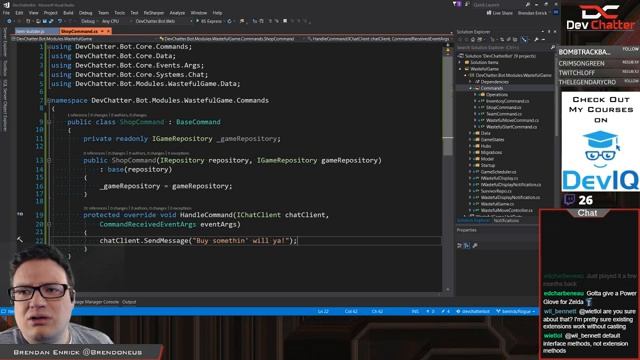Expand the Migrations folder

(470, 152)
